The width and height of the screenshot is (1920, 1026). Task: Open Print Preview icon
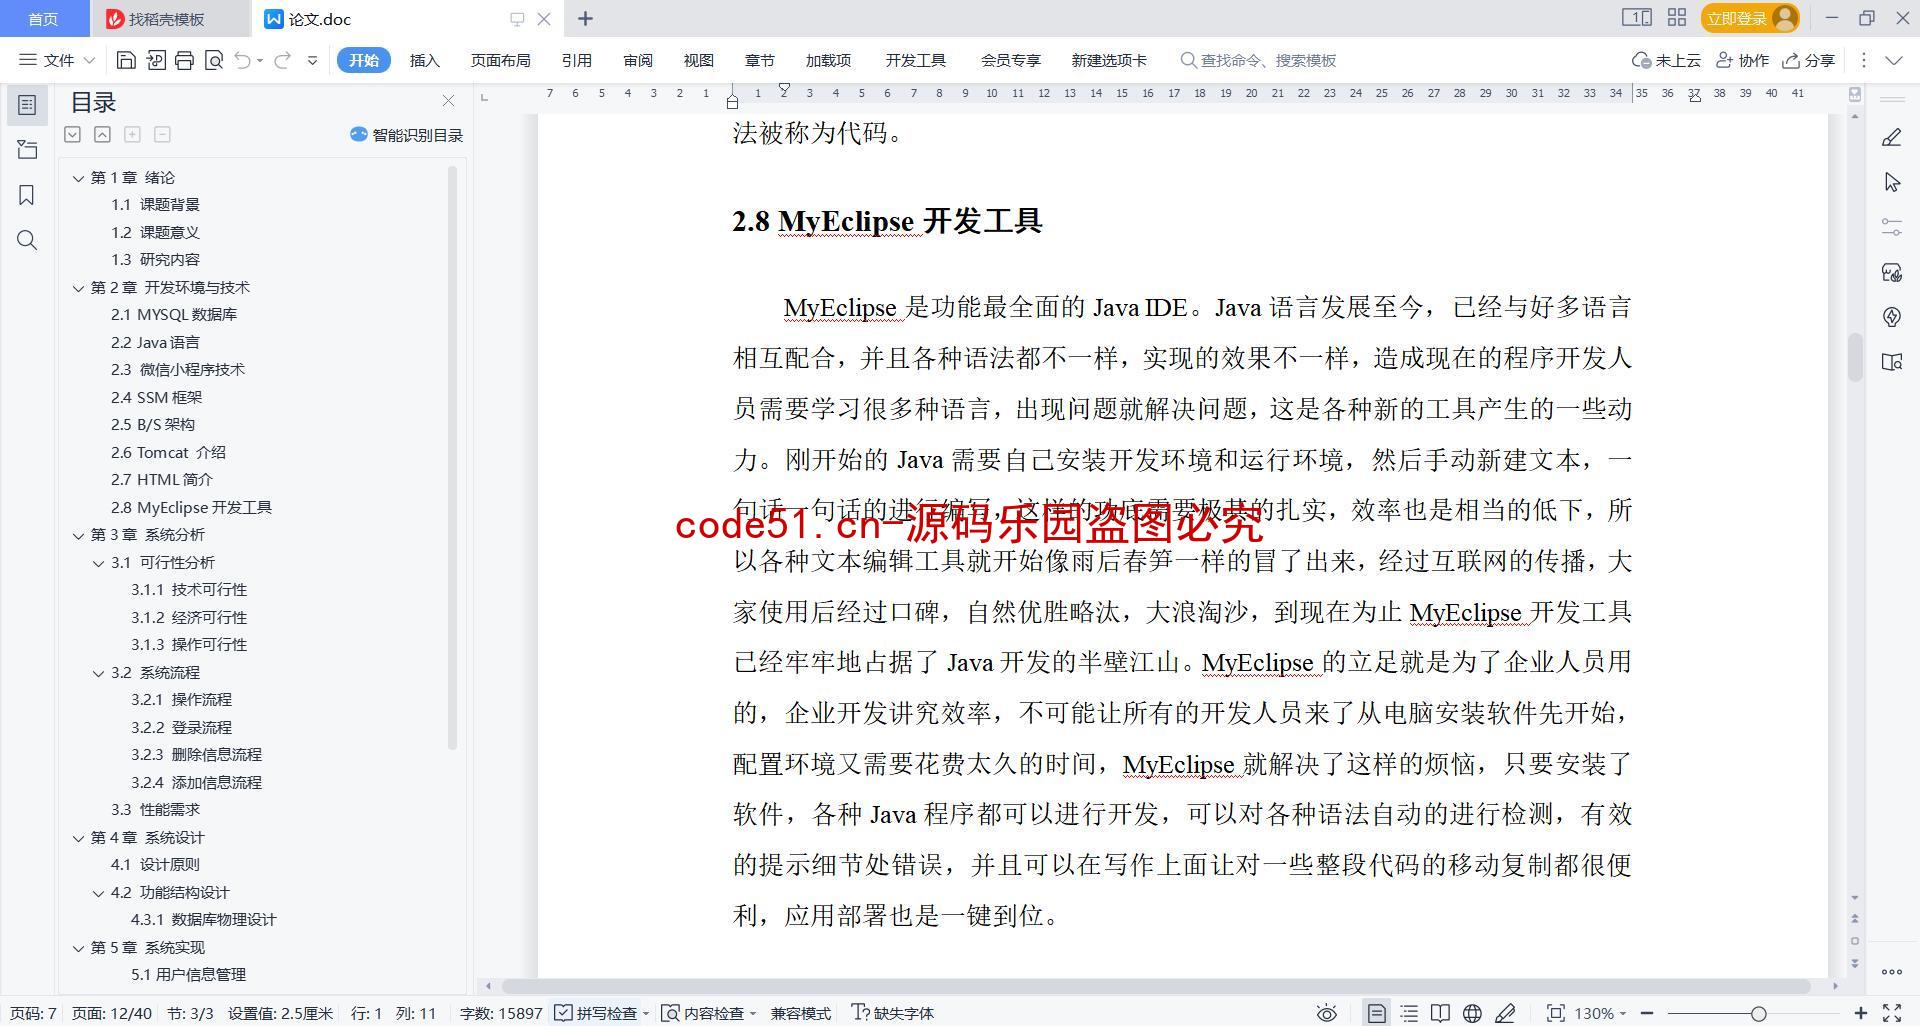coord(213,60)
